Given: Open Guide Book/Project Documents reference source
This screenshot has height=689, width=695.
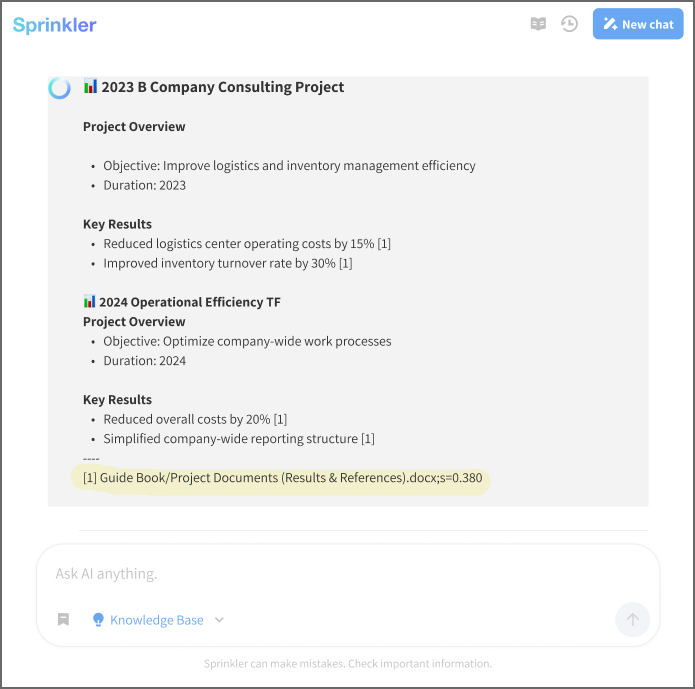Looking at the screenshot, I should [282, 478].
